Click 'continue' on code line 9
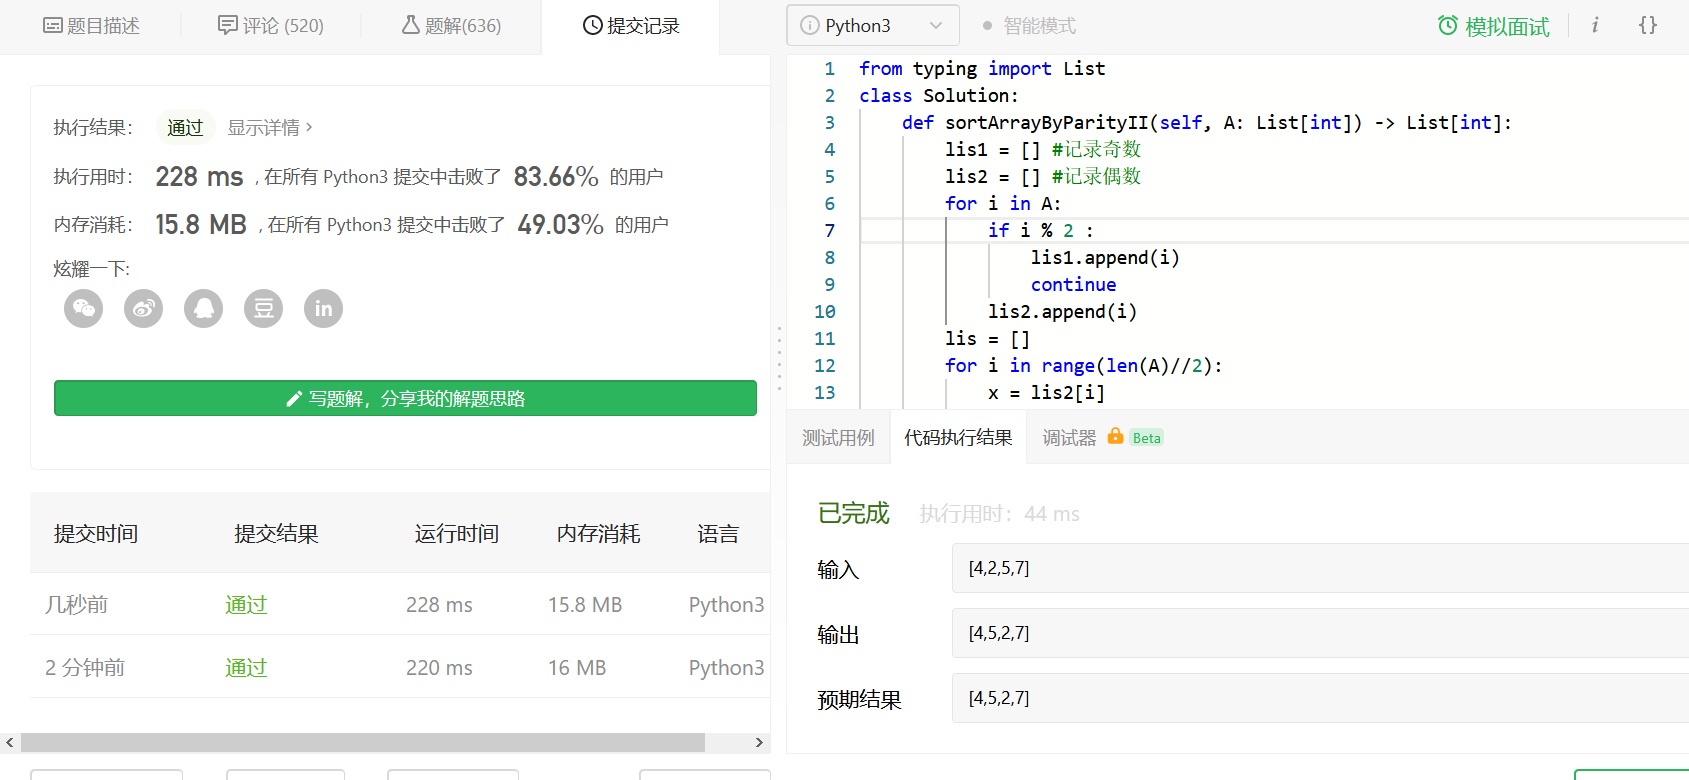Viewport: 1689px width, 780px height. (x=1073, y=284)
